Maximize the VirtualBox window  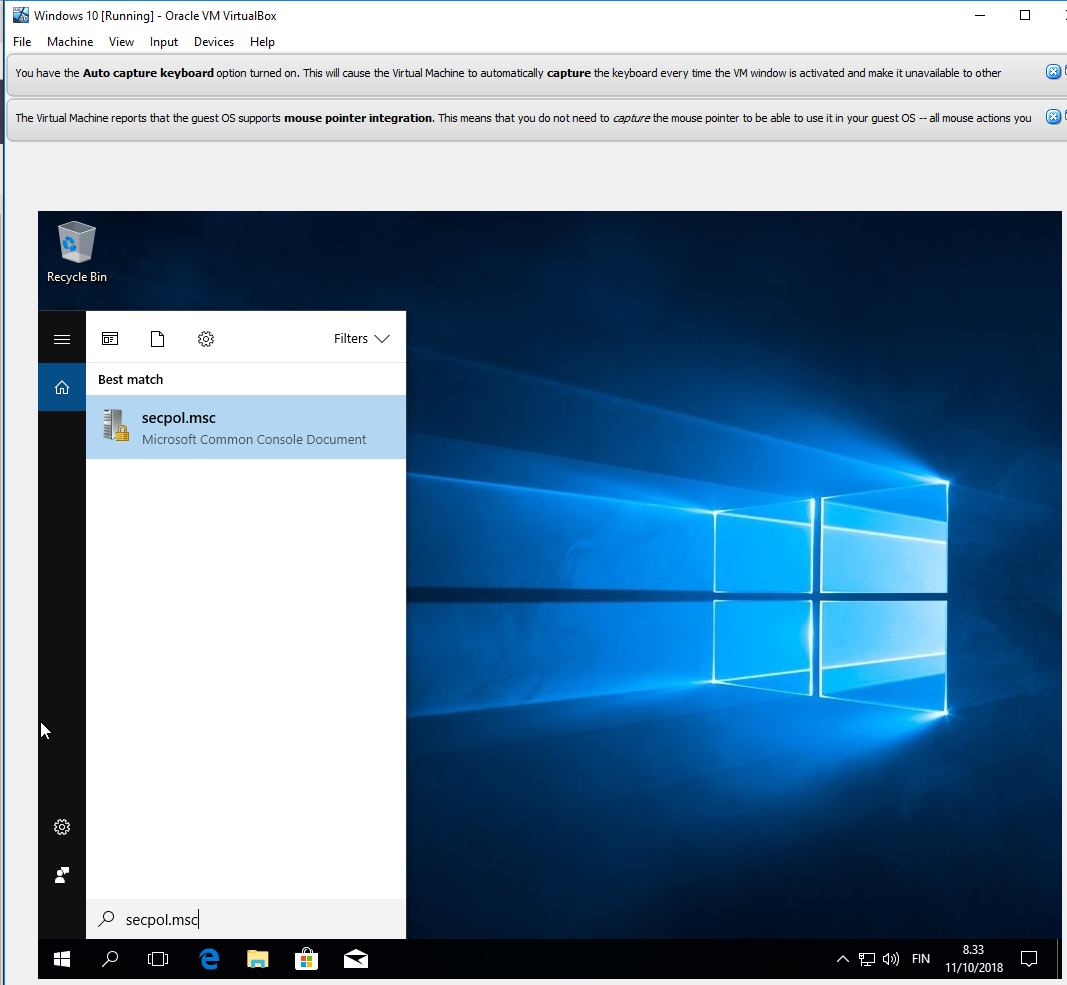click(1025, 15)
